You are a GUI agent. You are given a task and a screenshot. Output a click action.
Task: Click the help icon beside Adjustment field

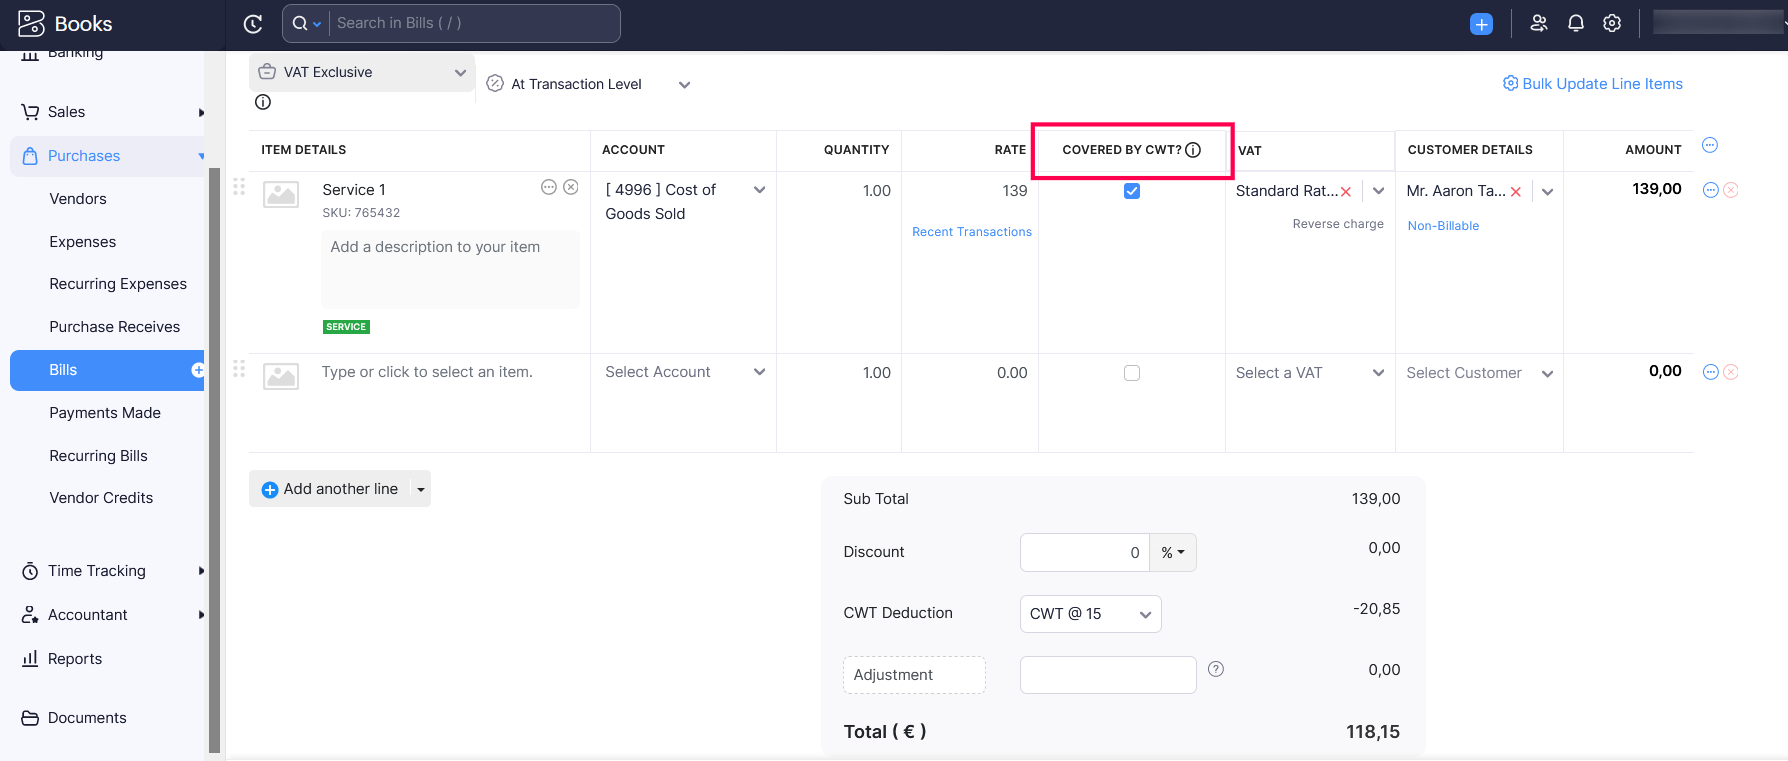[x=1216, y=670]
